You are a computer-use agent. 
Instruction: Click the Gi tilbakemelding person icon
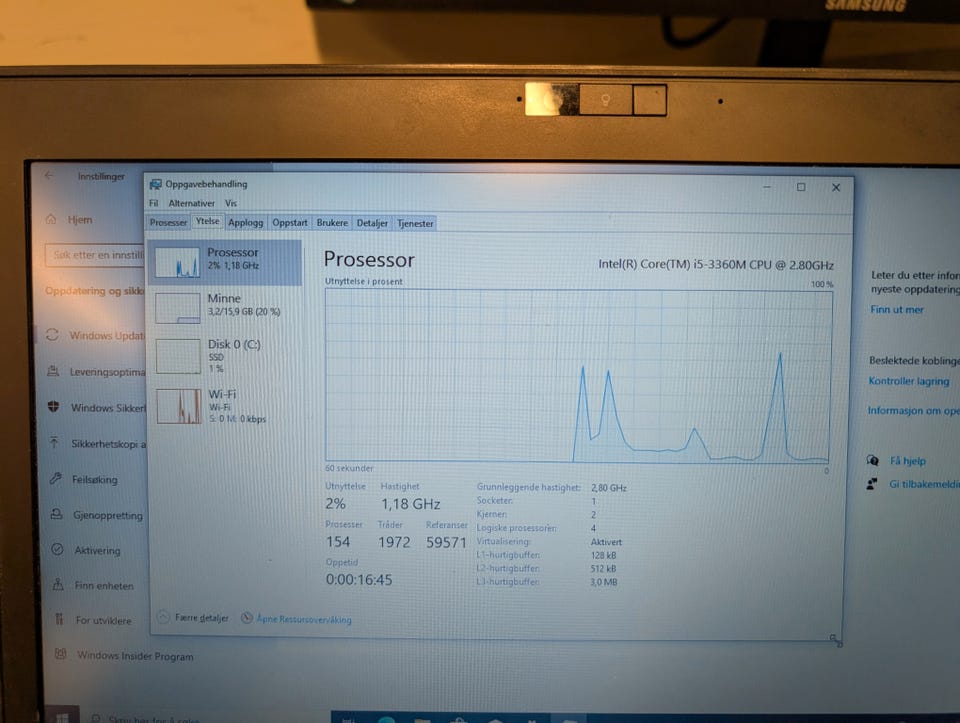click(x=872, y=484)
